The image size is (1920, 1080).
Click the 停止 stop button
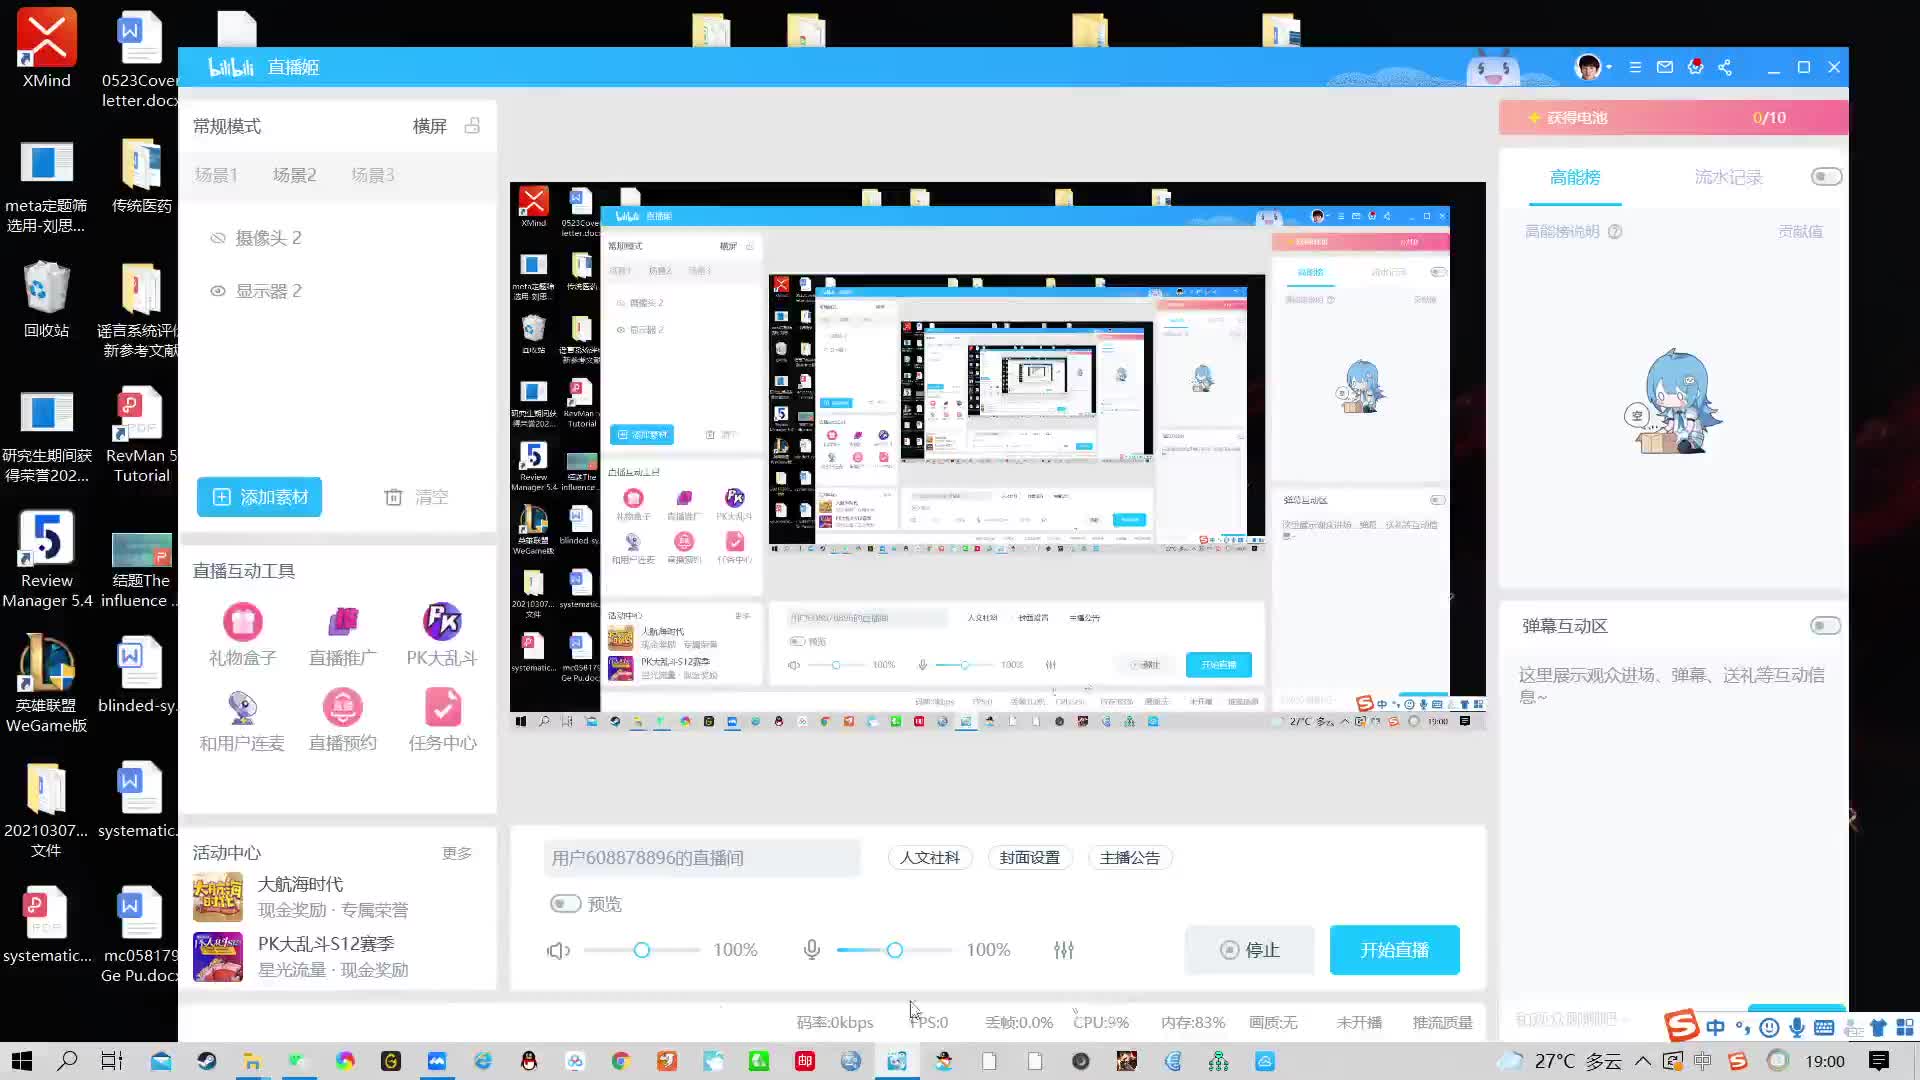tap(1249, 950)
